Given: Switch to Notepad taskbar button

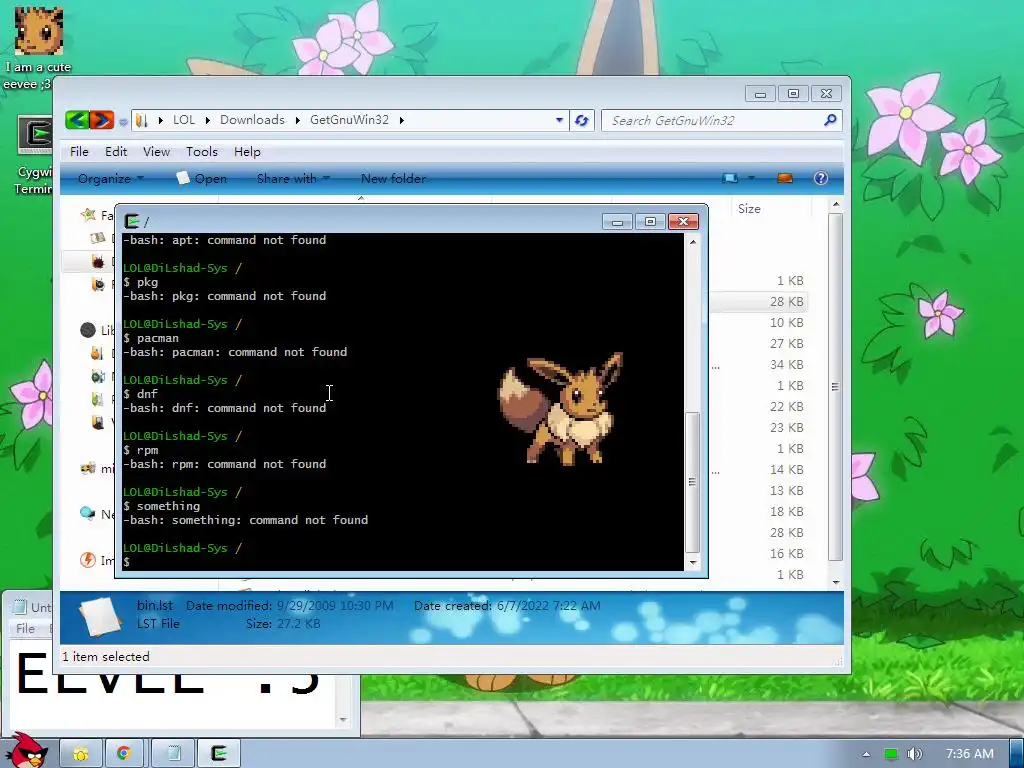Looking at the screenshot, I should [174, 754].
